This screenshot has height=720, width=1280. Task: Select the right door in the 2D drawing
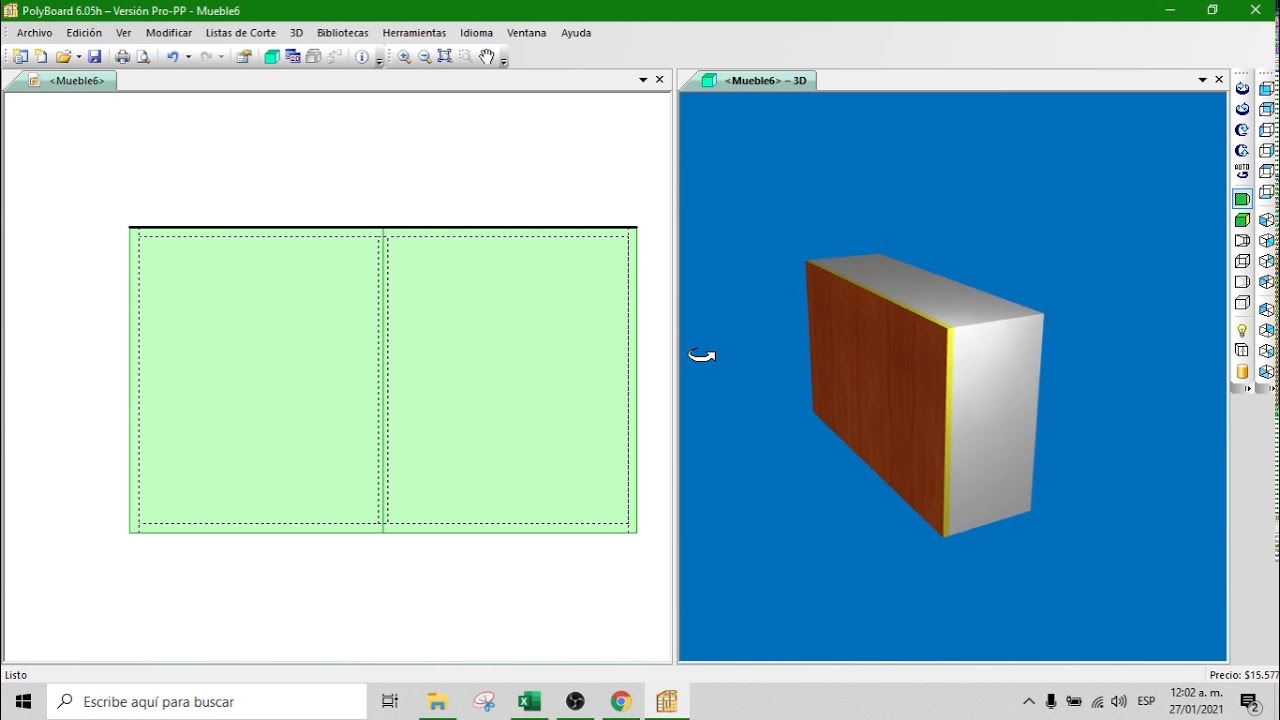[x=509, y=381]
